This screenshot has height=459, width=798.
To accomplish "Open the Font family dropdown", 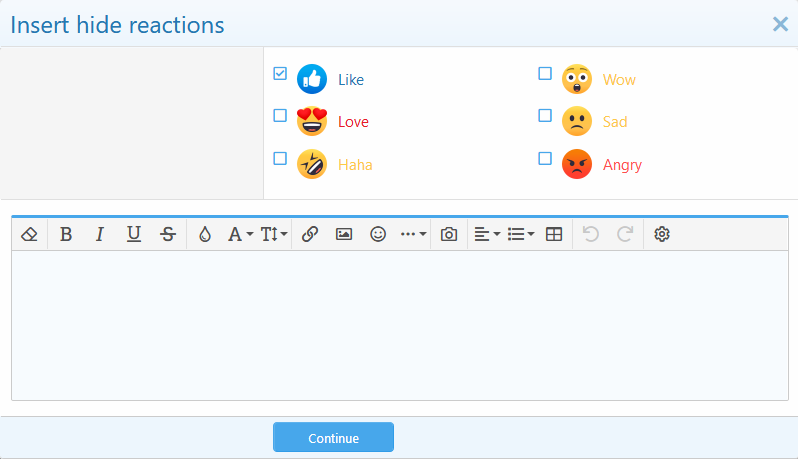I will (240, 234).
